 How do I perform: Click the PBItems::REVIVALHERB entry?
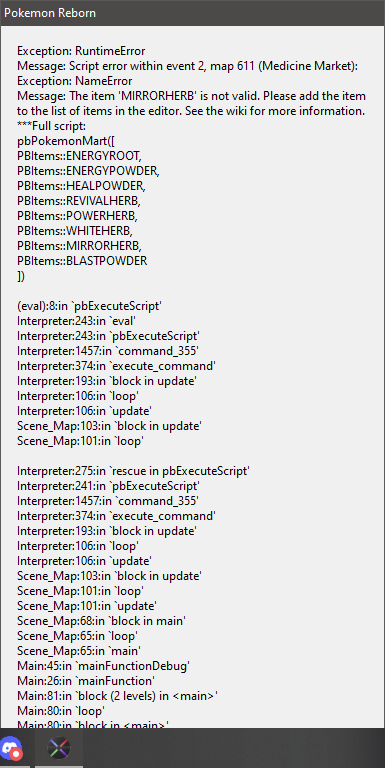click(x=82, y=201)
